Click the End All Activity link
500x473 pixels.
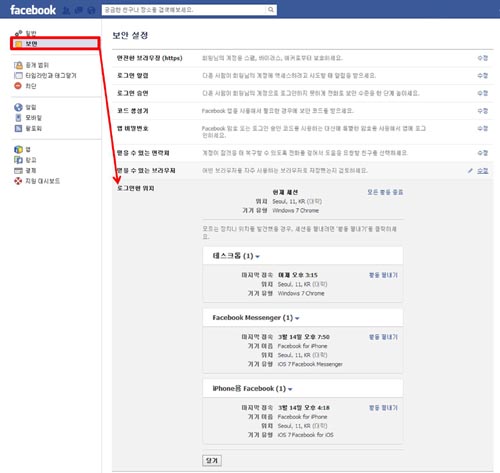click(x=385, y=192)
